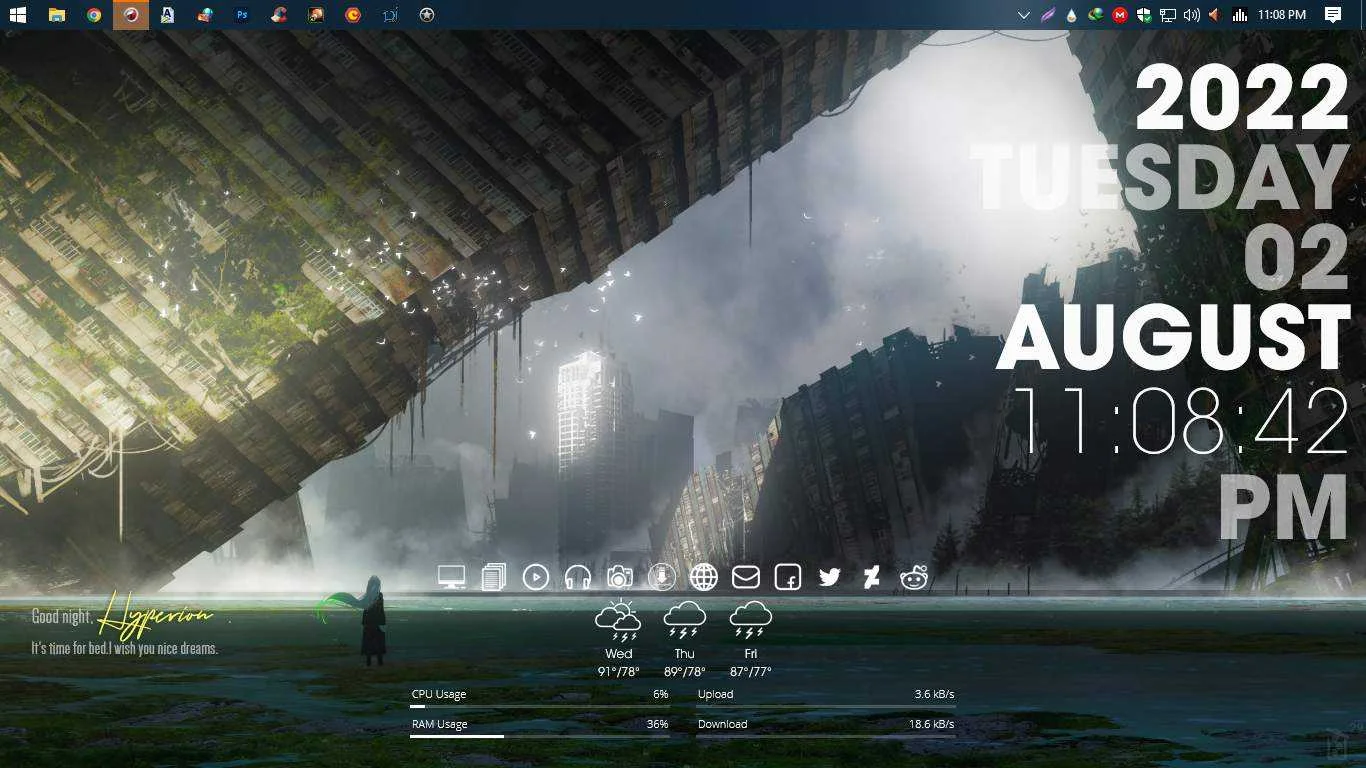Open the Twitter bird launcher icon
1366x768 pixels.
830,577
